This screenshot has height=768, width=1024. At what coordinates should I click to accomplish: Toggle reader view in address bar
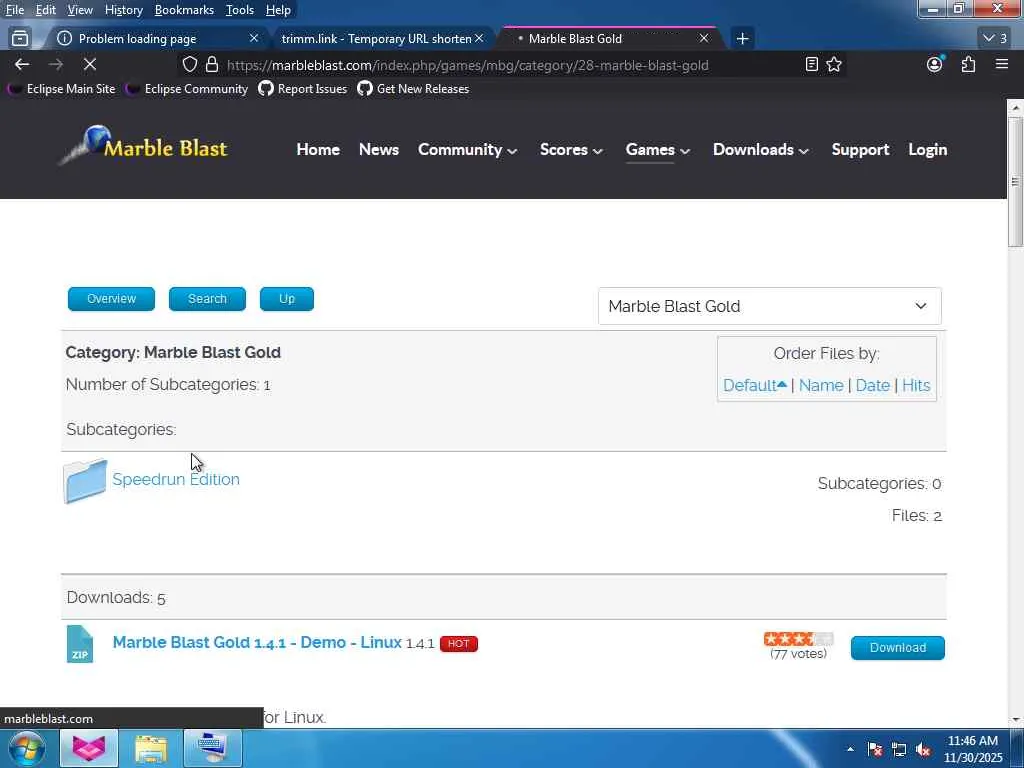811,64
